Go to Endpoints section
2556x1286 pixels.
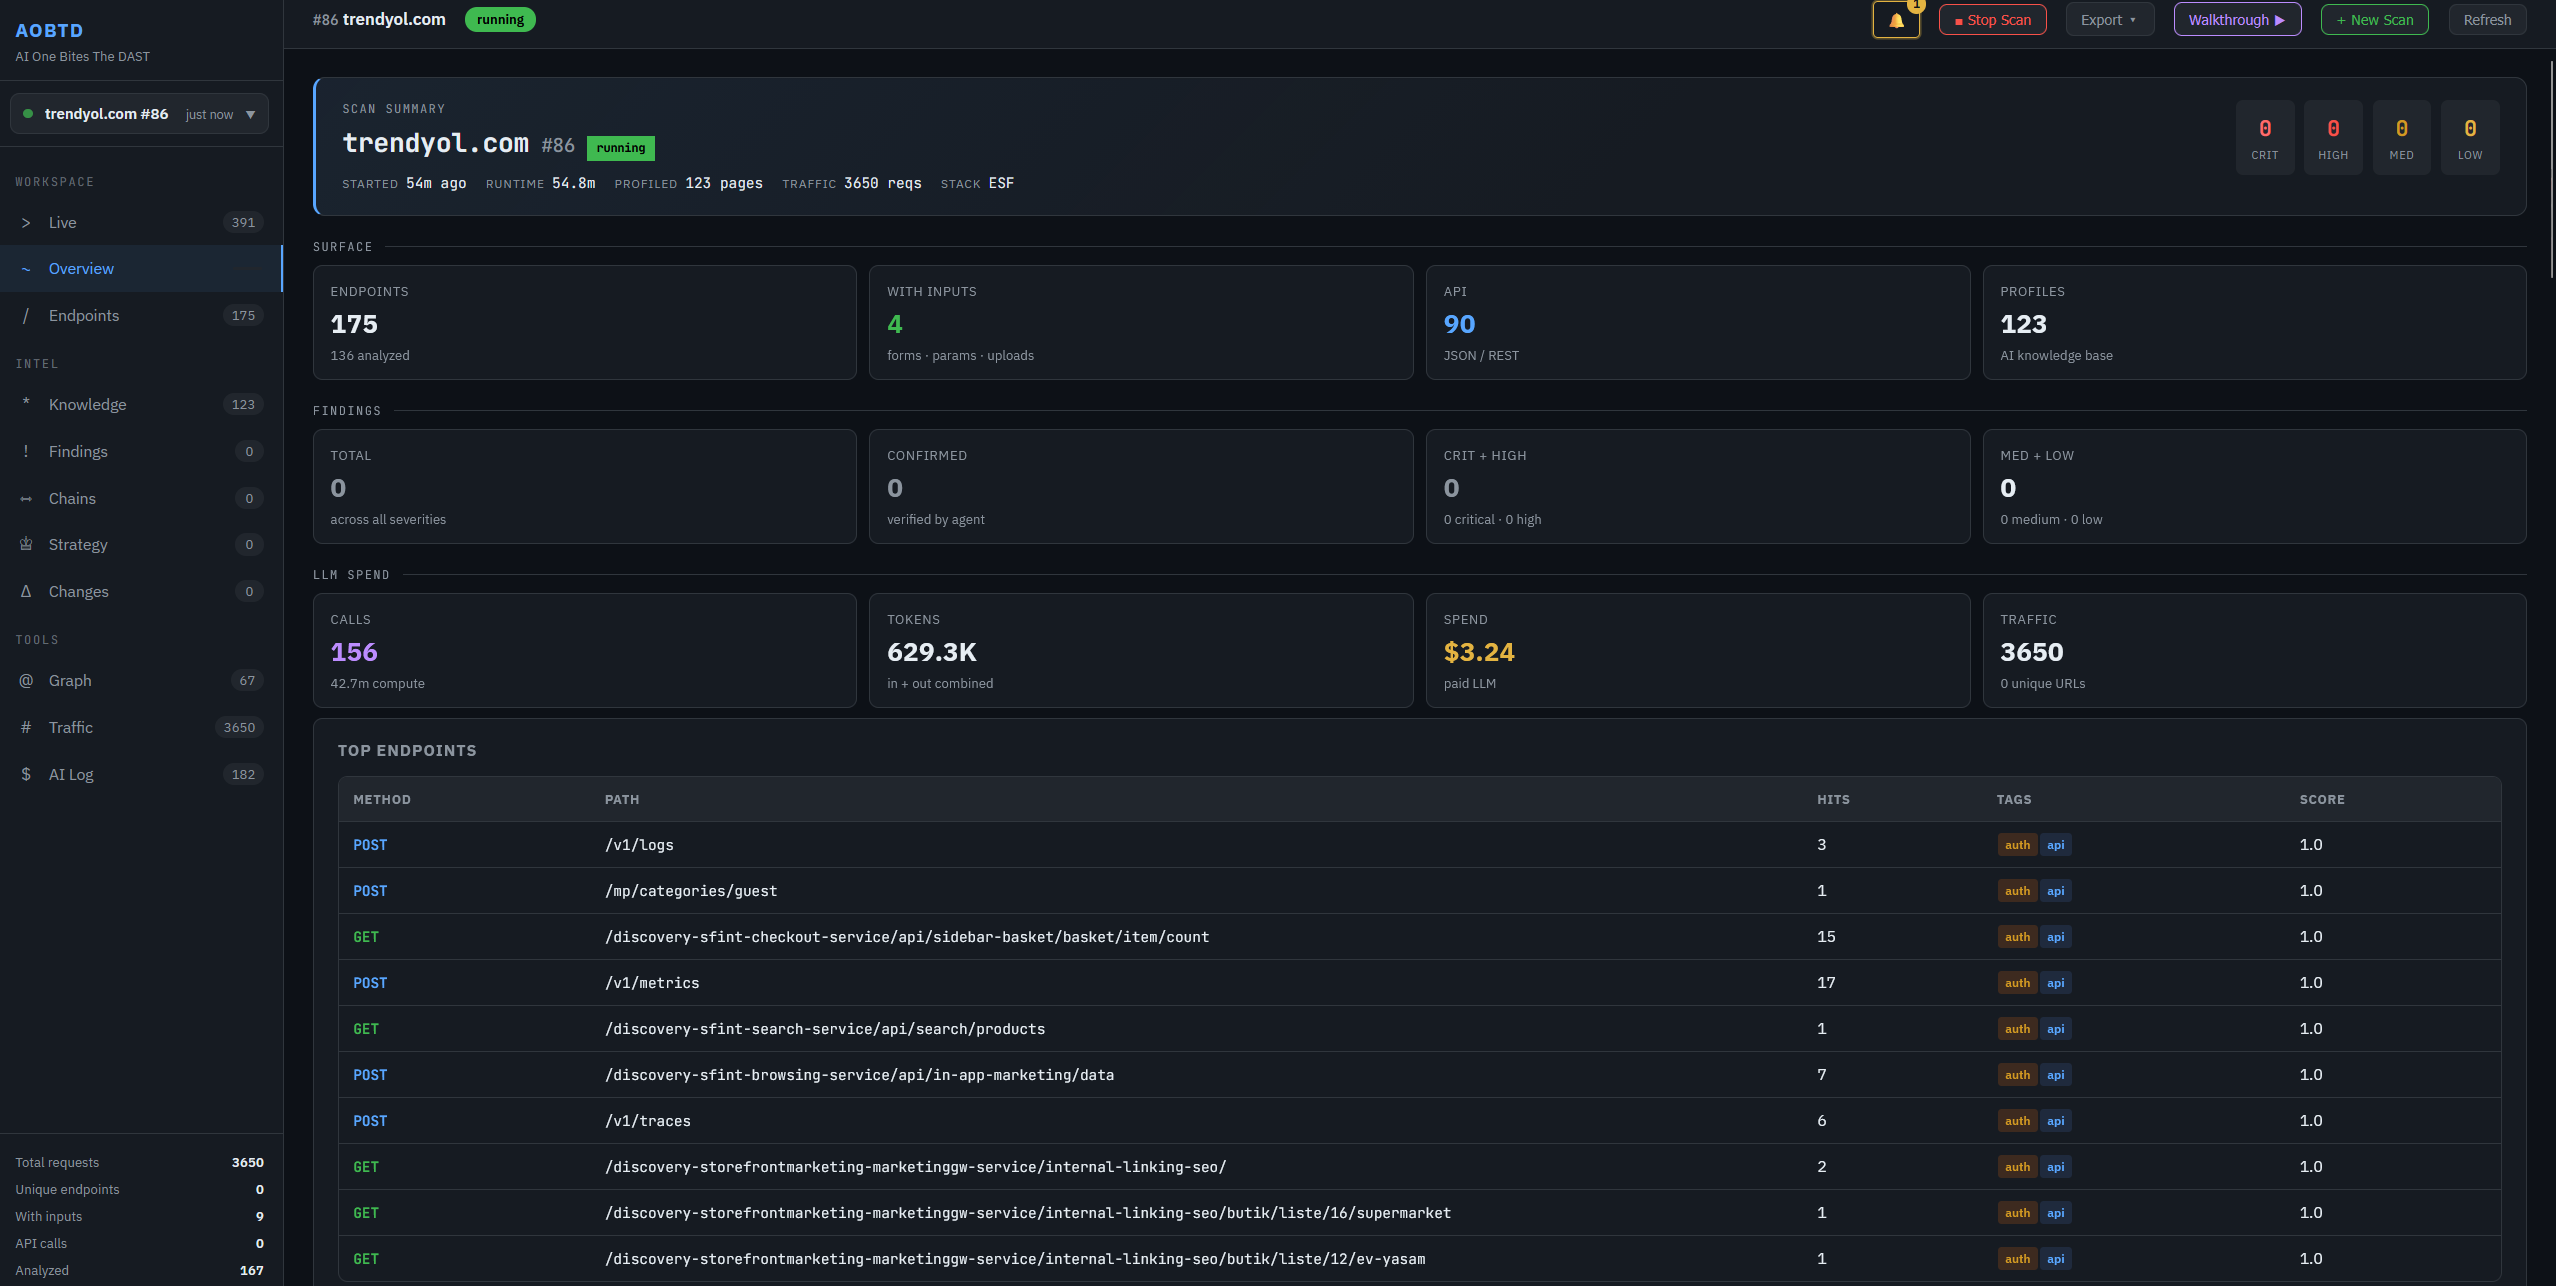point(141,315)
